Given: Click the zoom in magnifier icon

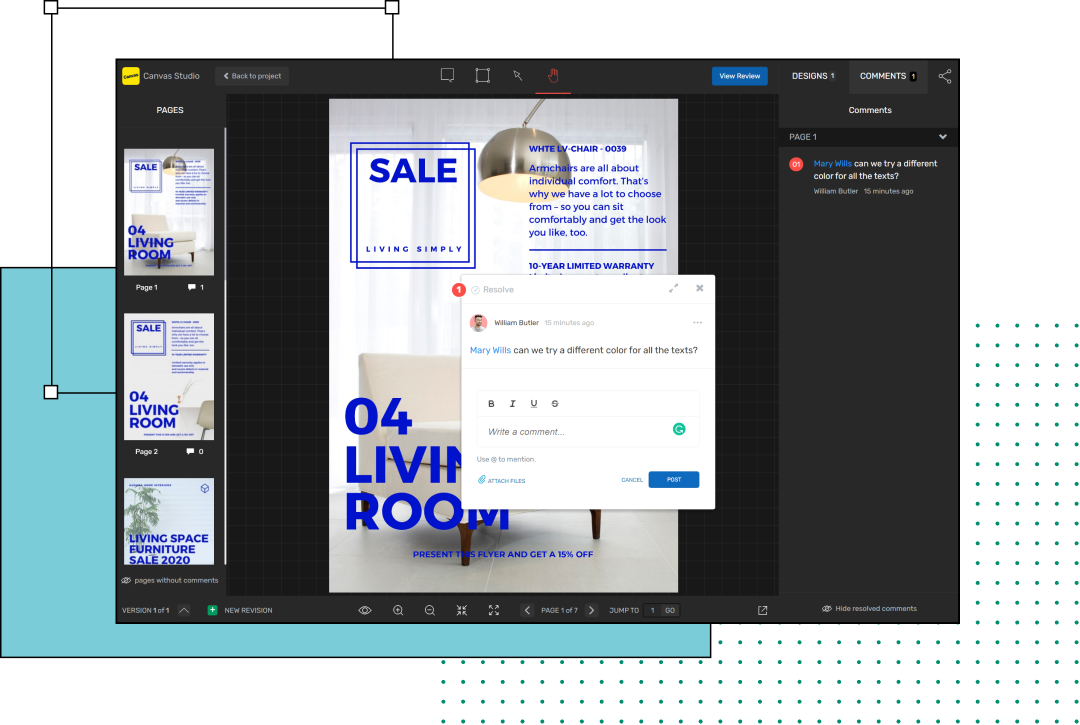Looking at the screenshot, I should (398, 609).
